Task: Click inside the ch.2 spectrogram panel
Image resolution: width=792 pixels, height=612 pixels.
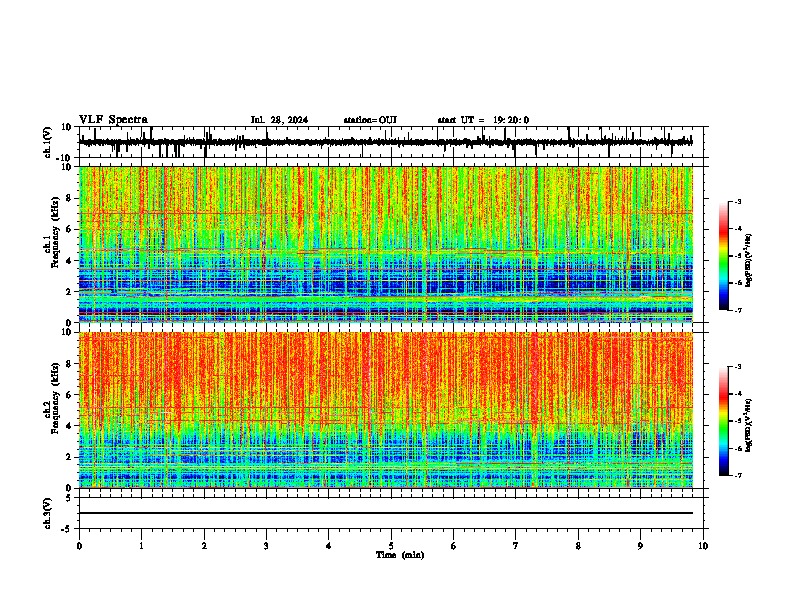Action: tap(386, 410)
